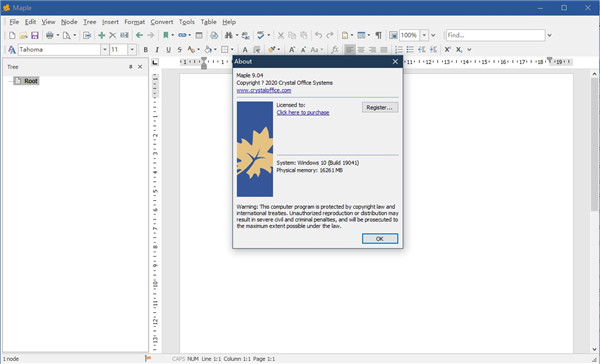
Task: Open the Tahoma font name dropdown
Action: click(x=104, y=49)
